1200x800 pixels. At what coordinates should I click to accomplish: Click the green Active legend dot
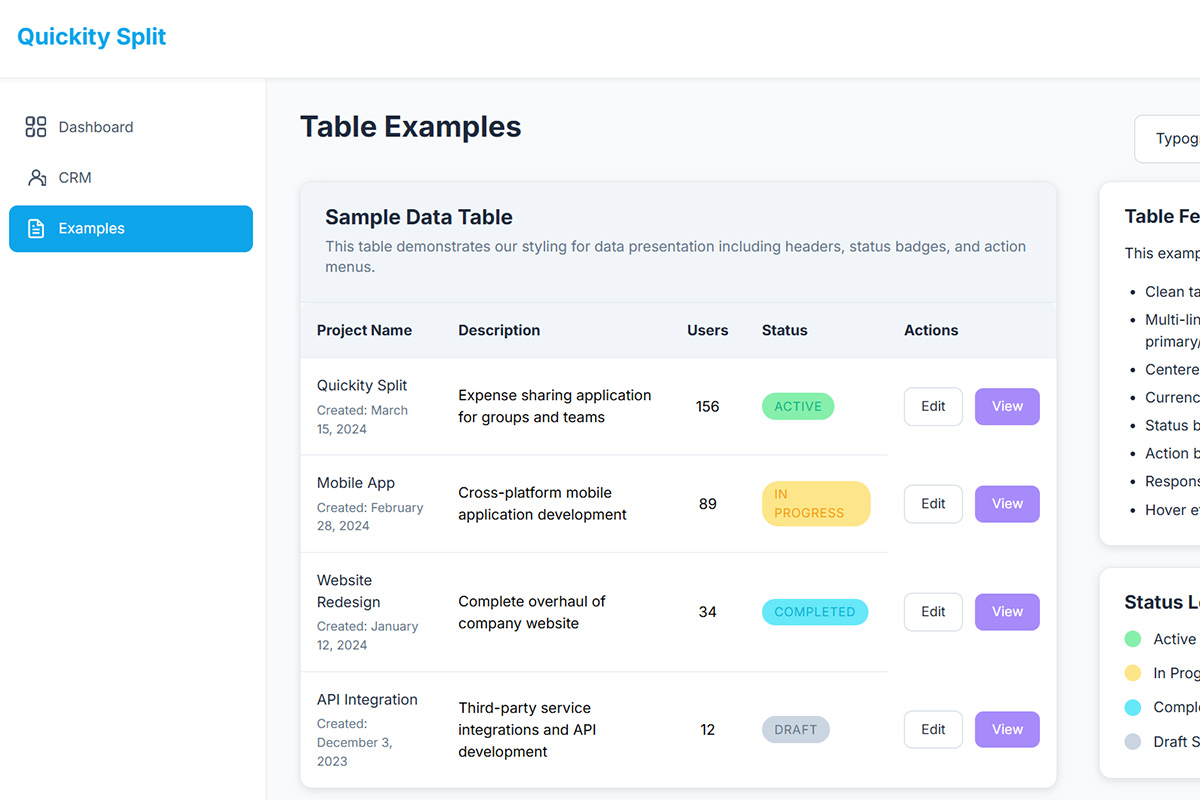pyautogui.click(x=1133, y=639)
